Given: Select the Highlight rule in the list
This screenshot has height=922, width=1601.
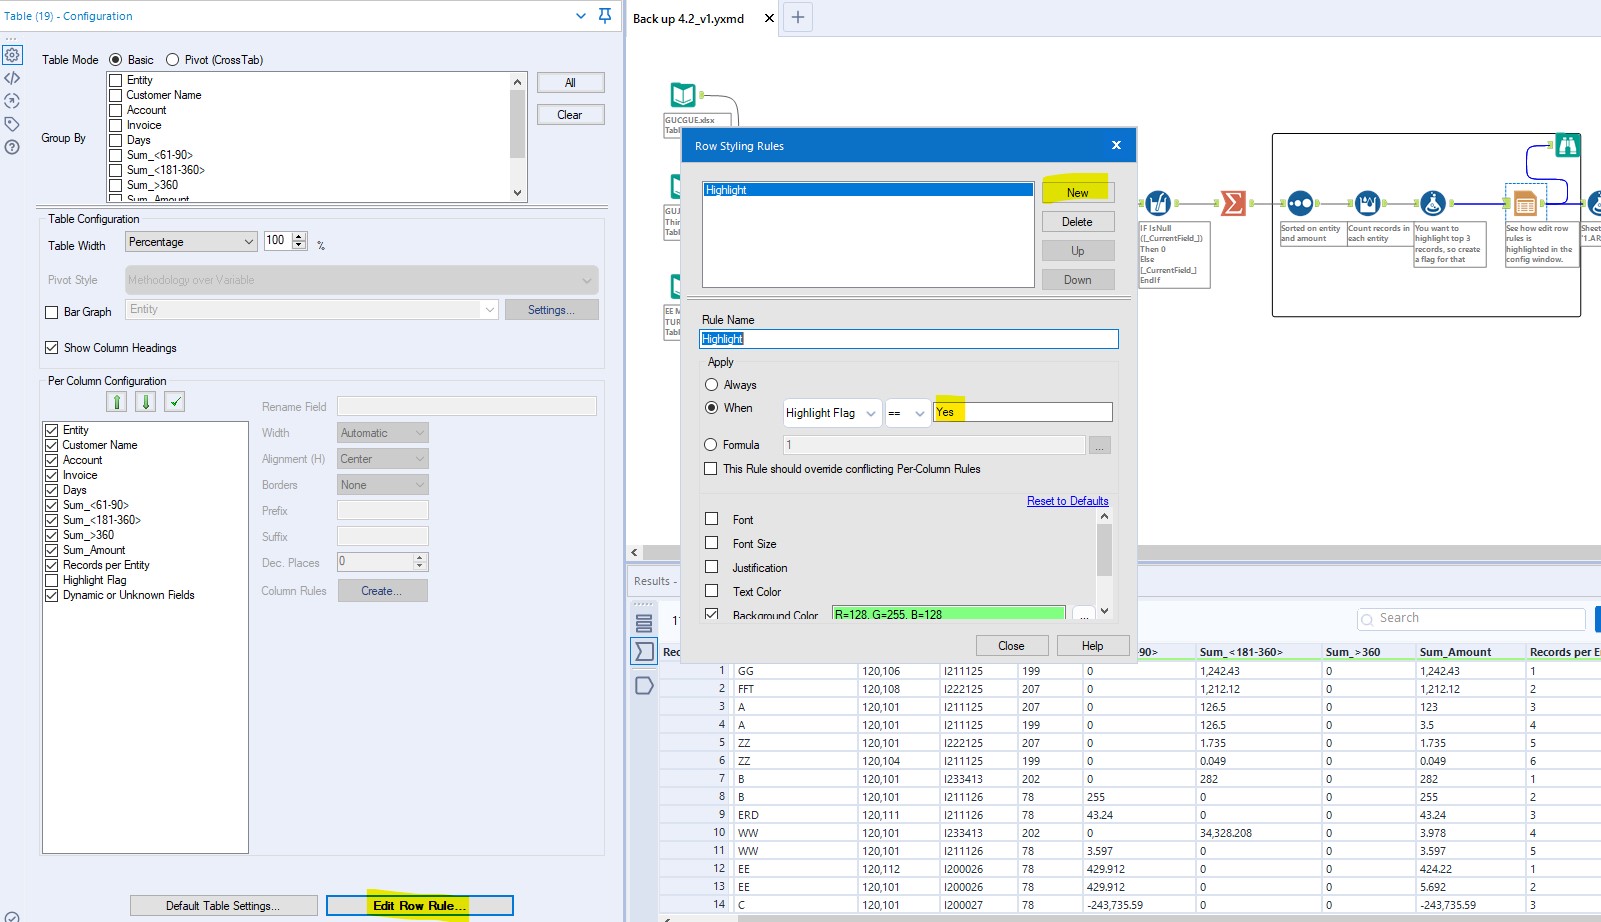Looking at the screenshot, I should click(867, 190).
